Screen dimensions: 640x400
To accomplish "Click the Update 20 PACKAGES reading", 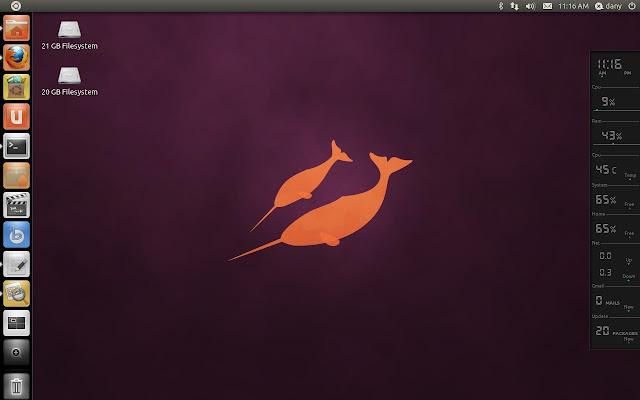I will (616, 331).
